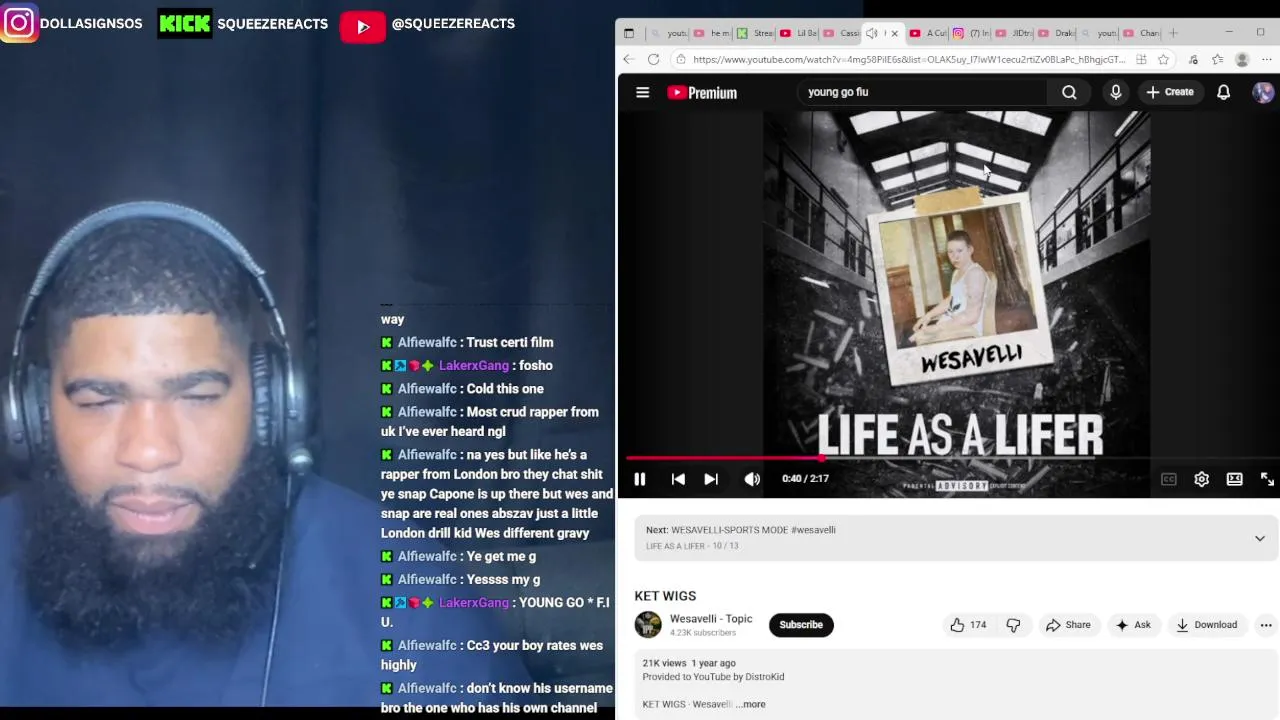Switch to the A Cul... YouTube tab
1280x720 pixels.
928,33
